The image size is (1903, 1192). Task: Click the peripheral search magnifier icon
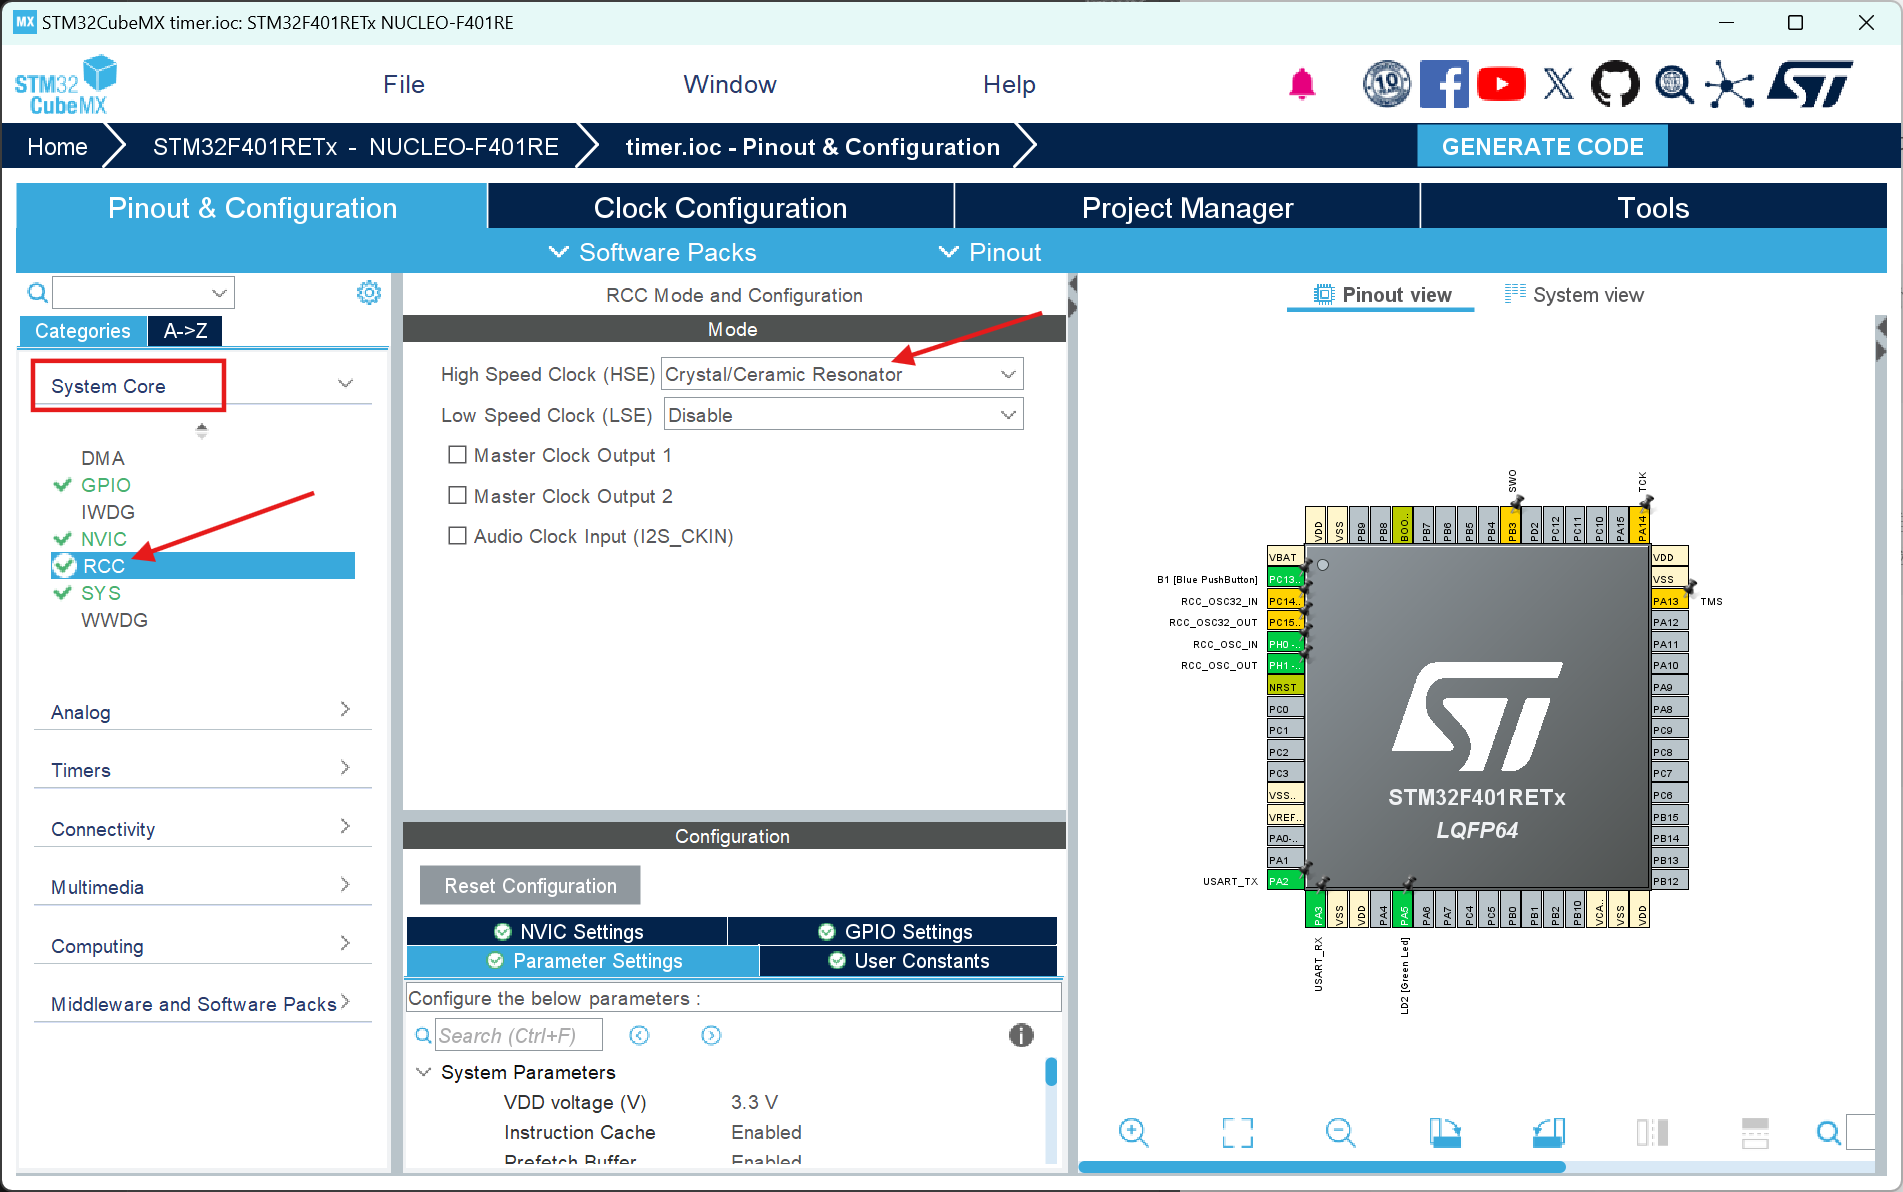pos(37,292)
